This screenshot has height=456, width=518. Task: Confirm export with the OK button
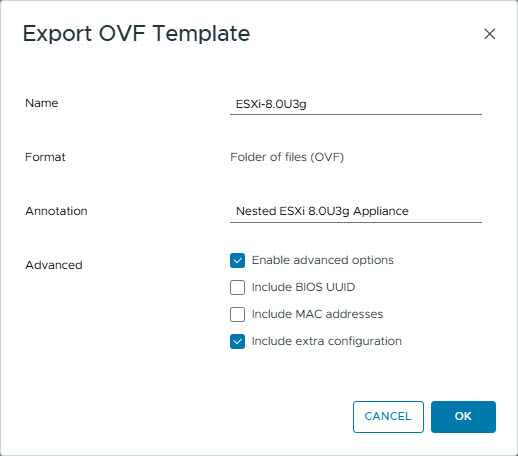463,417
